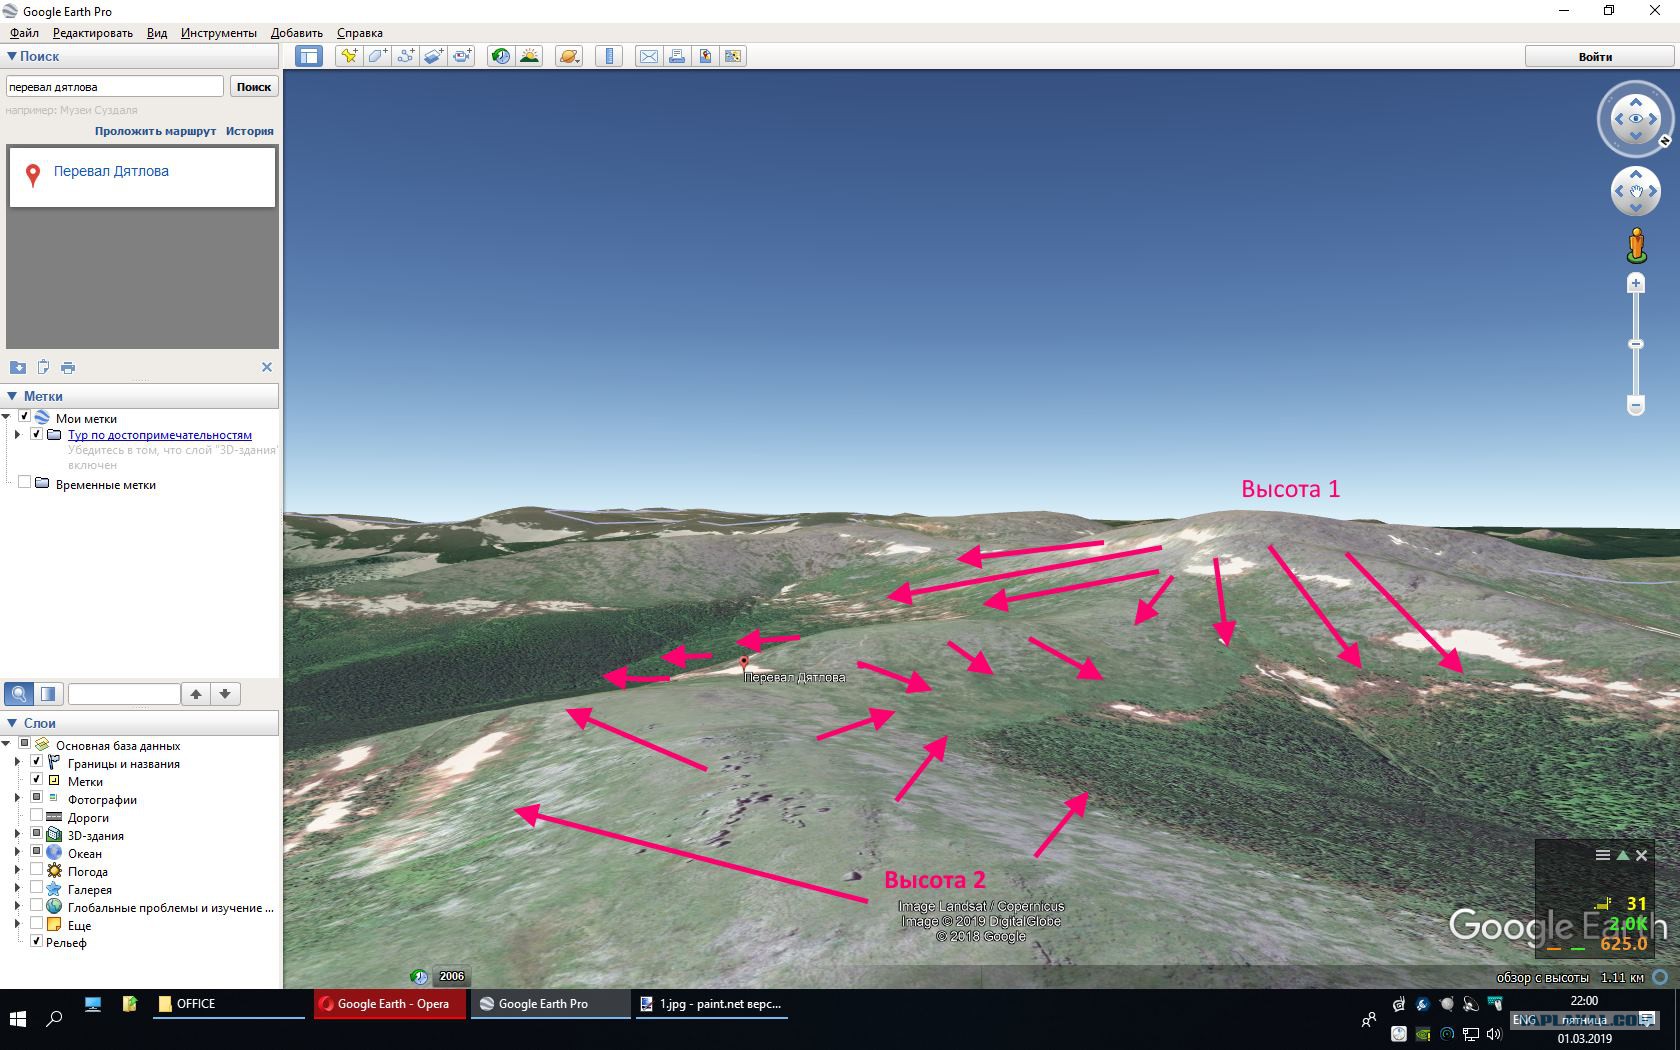Click the Print icon in the toolbar

coord(677,56)
